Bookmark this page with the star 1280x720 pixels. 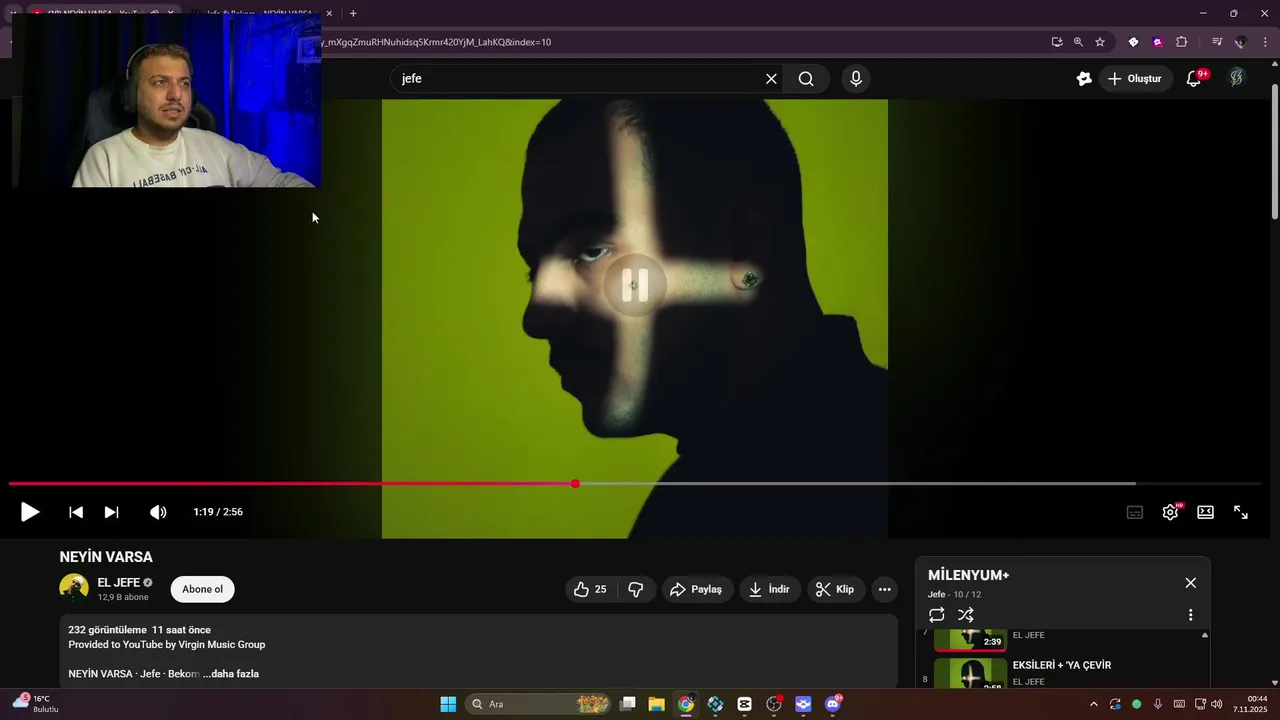click(1100, 42)
